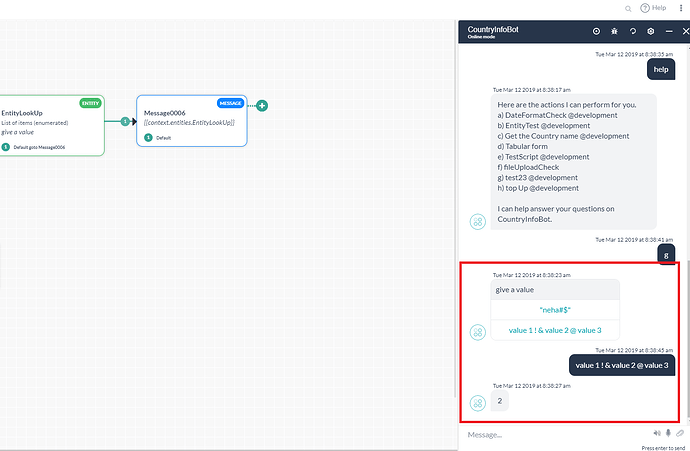The image size is (690, 451).
Task: Click the refresh conversation icon
Action: coord(633,32)
